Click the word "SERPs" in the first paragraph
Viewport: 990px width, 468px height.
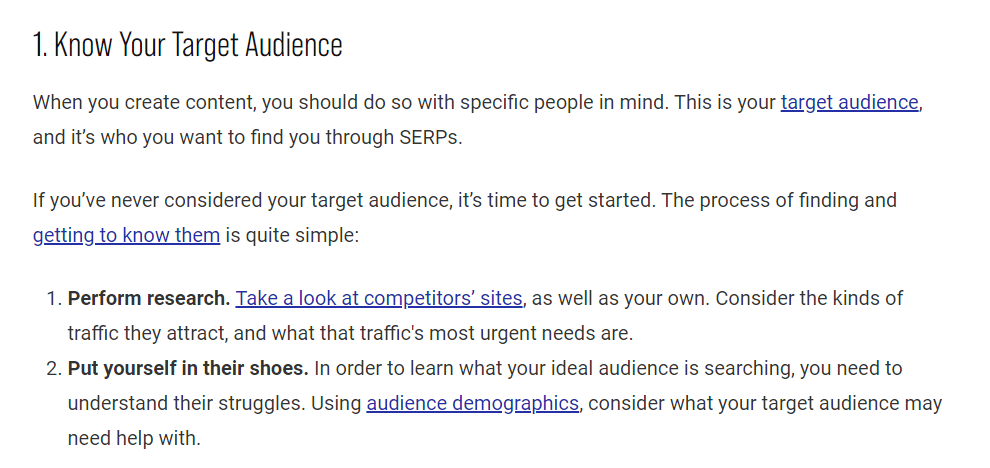tap(433, 137)
